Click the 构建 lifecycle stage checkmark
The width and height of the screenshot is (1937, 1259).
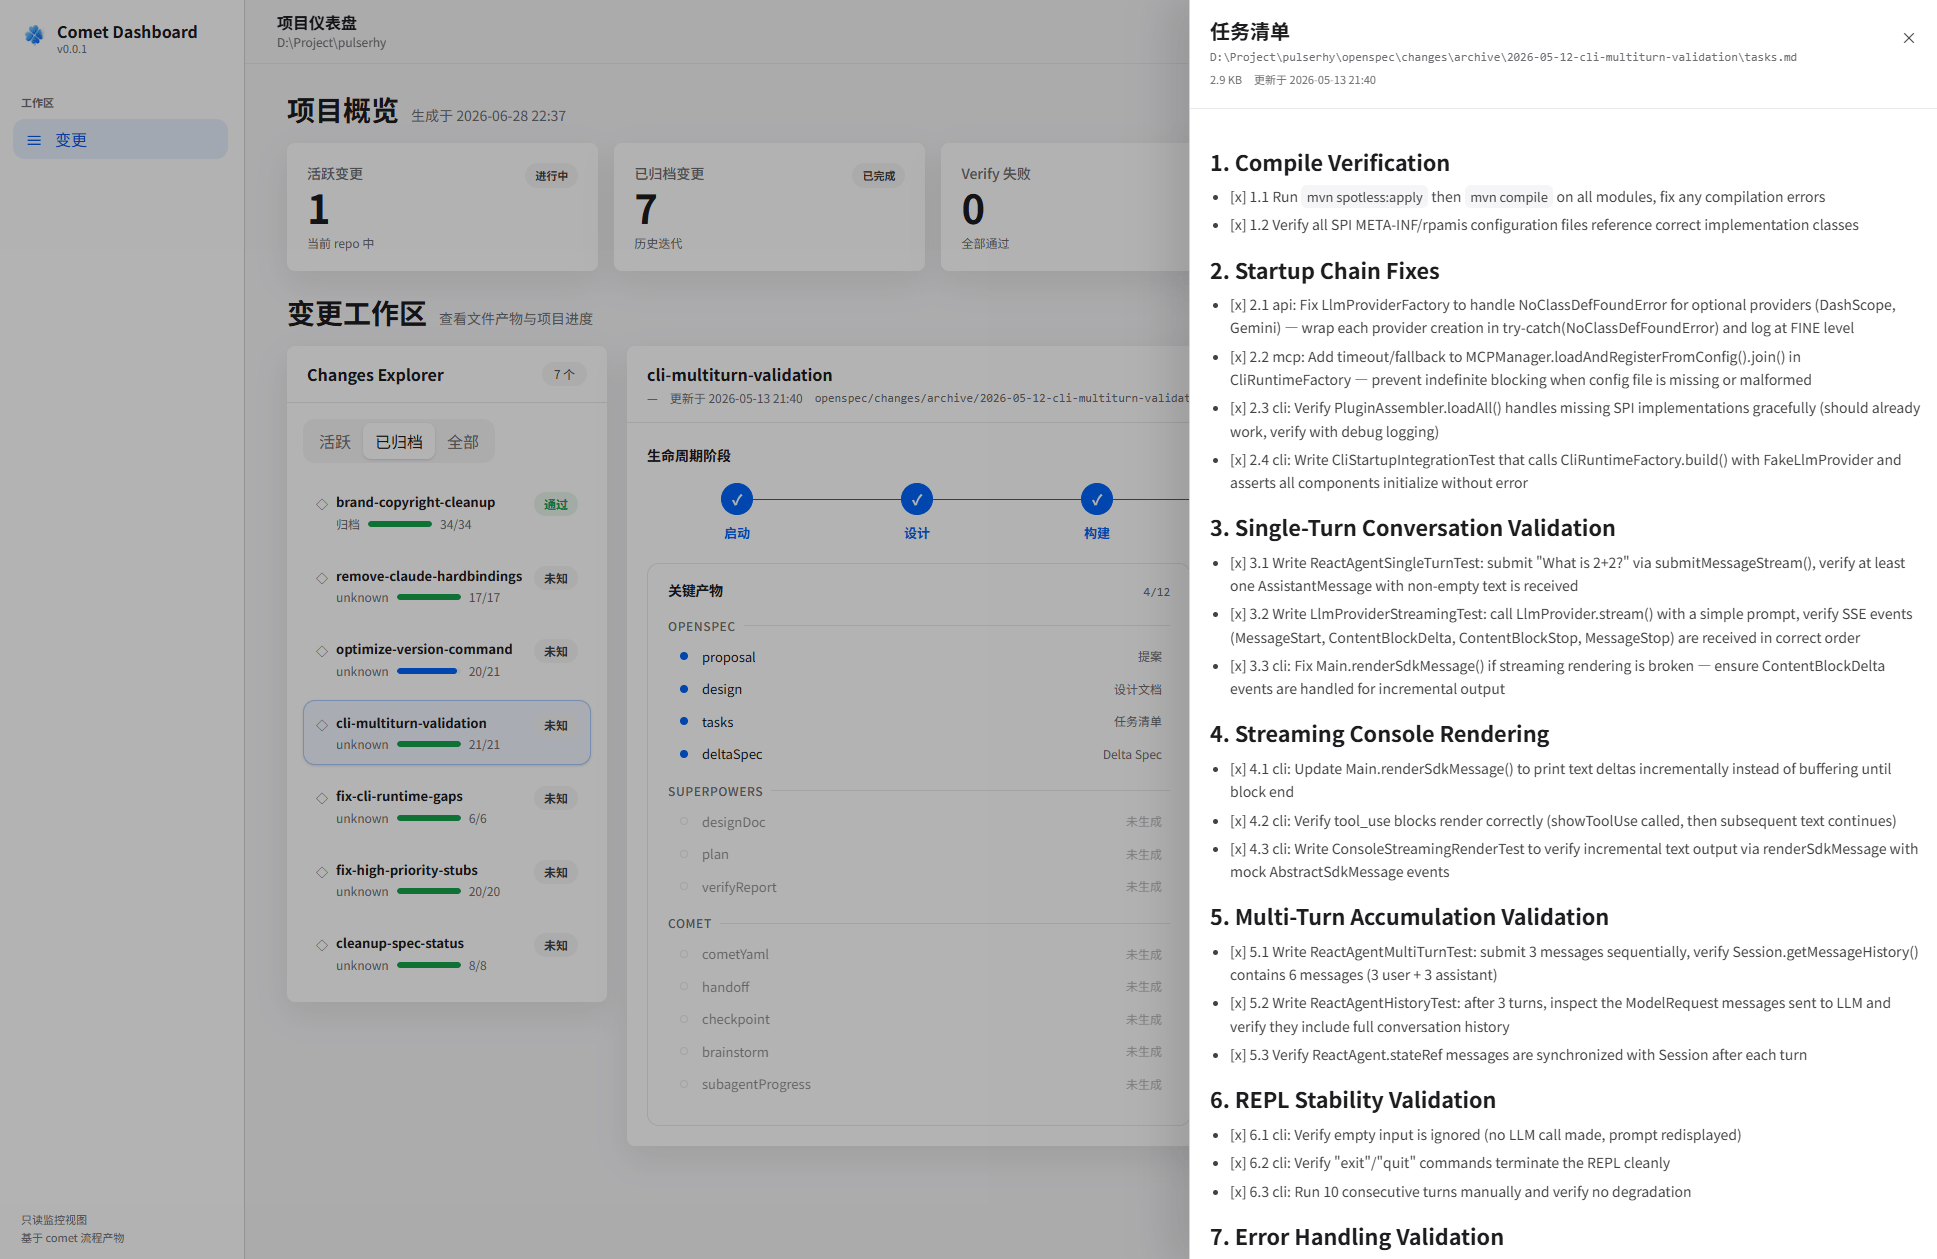click(1097, 499)
